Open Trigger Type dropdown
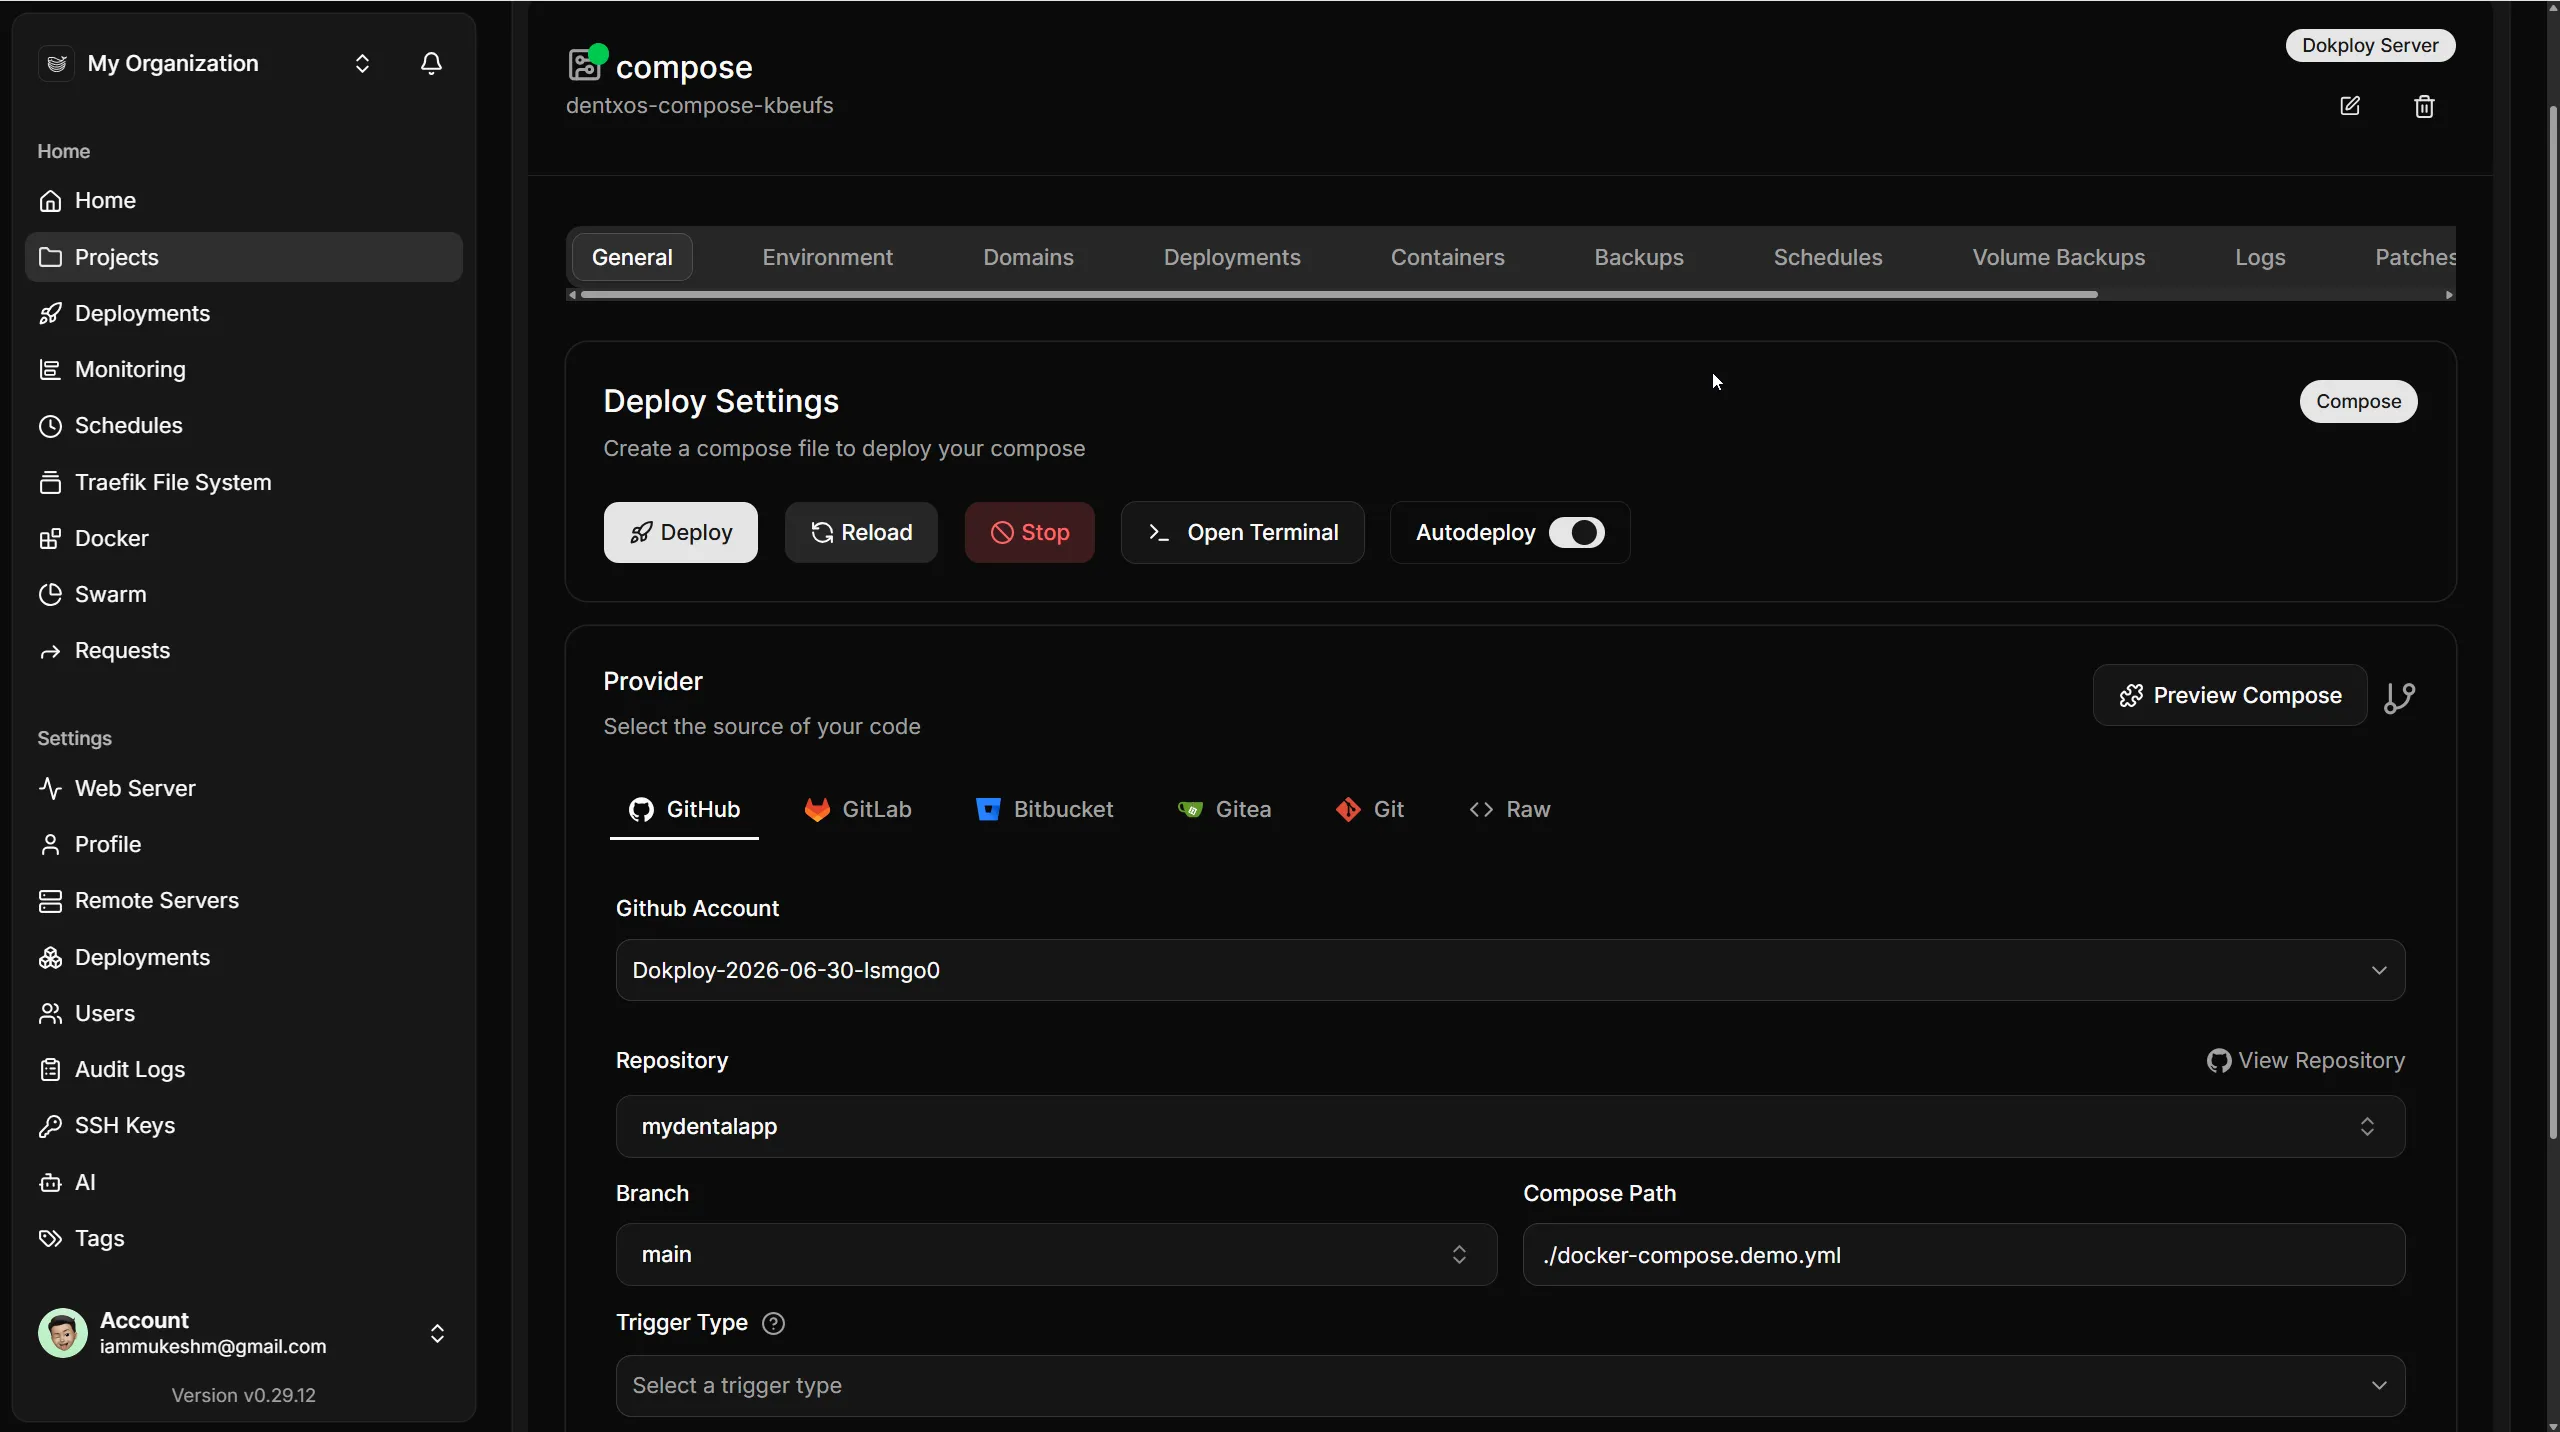Screen dimensions: 2560x1432 coord(1510,1385)
